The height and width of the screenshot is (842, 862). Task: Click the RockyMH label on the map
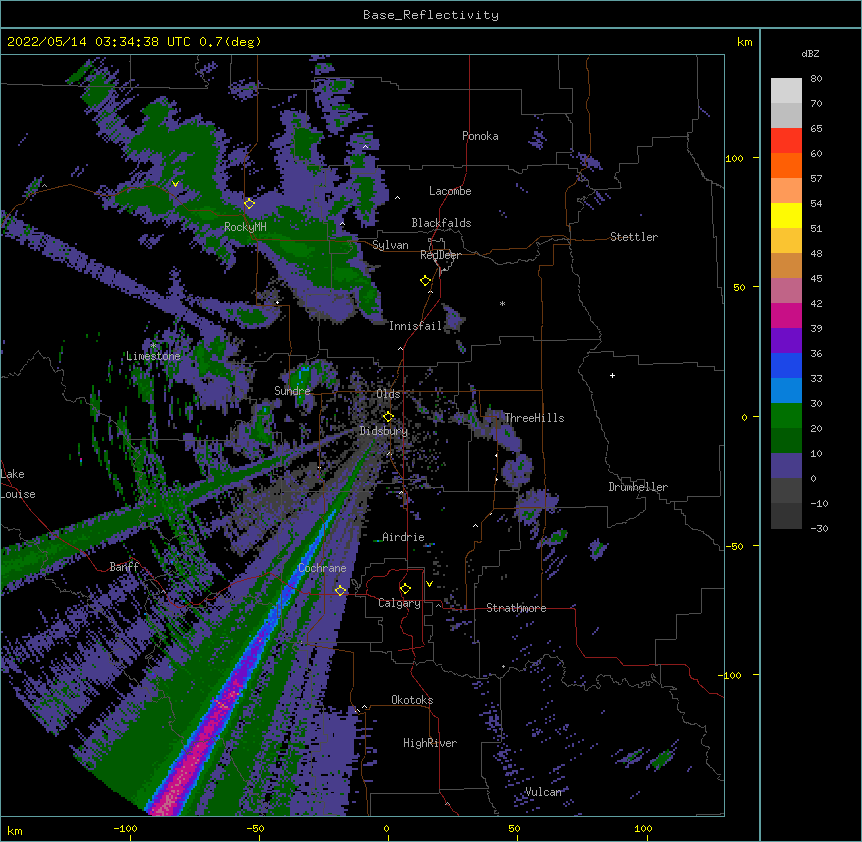coord(245,227)
